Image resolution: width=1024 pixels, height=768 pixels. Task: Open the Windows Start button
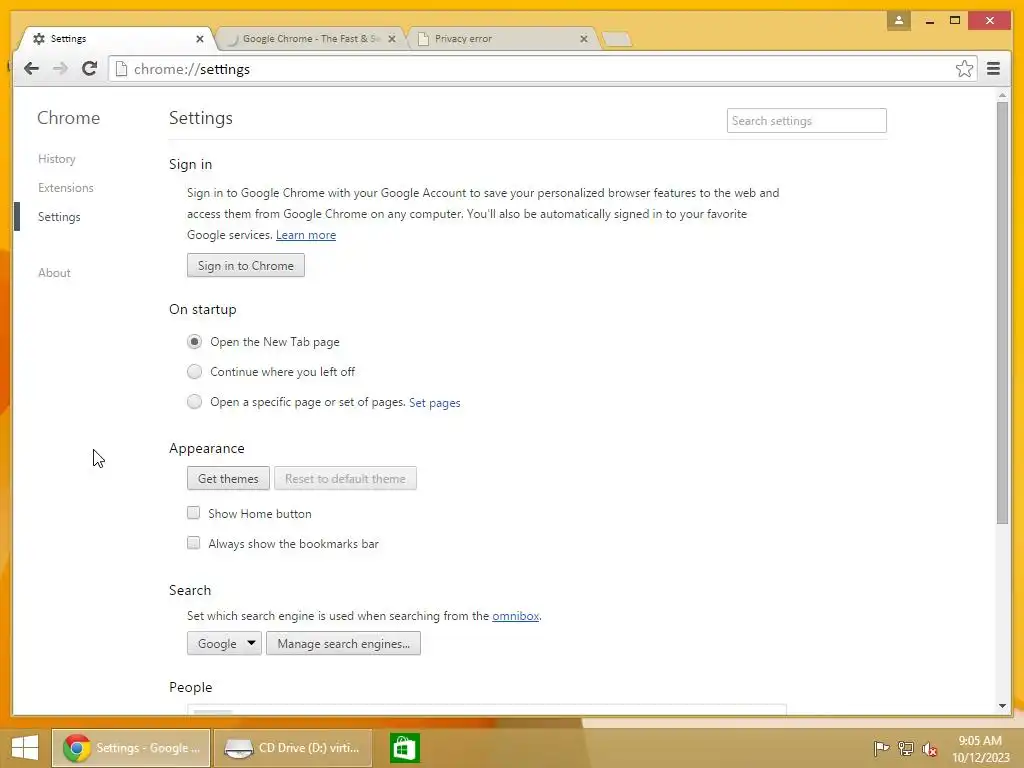[x=25, y=748]
